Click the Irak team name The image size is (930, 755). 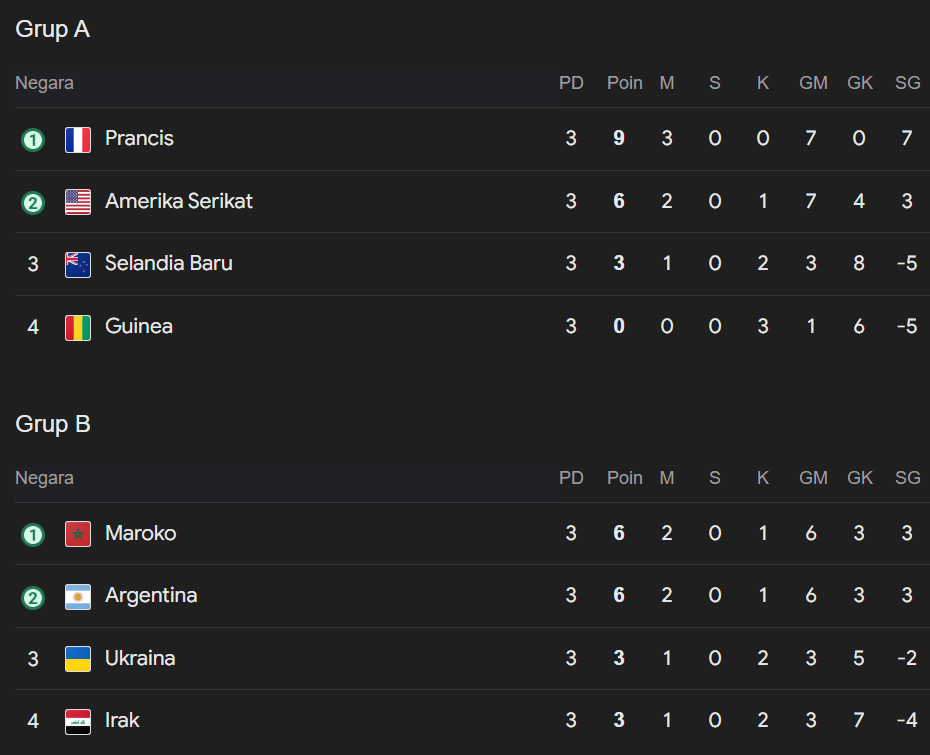tap(122, 720)
